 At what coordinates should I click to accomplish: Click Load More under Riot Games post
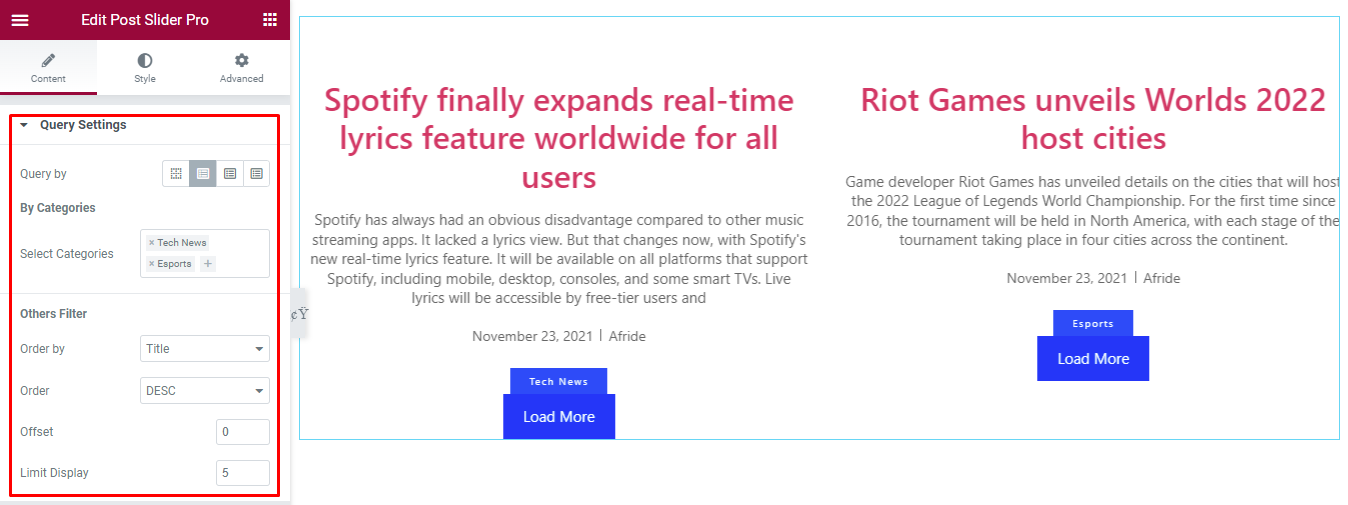(x=1093, y=359)
